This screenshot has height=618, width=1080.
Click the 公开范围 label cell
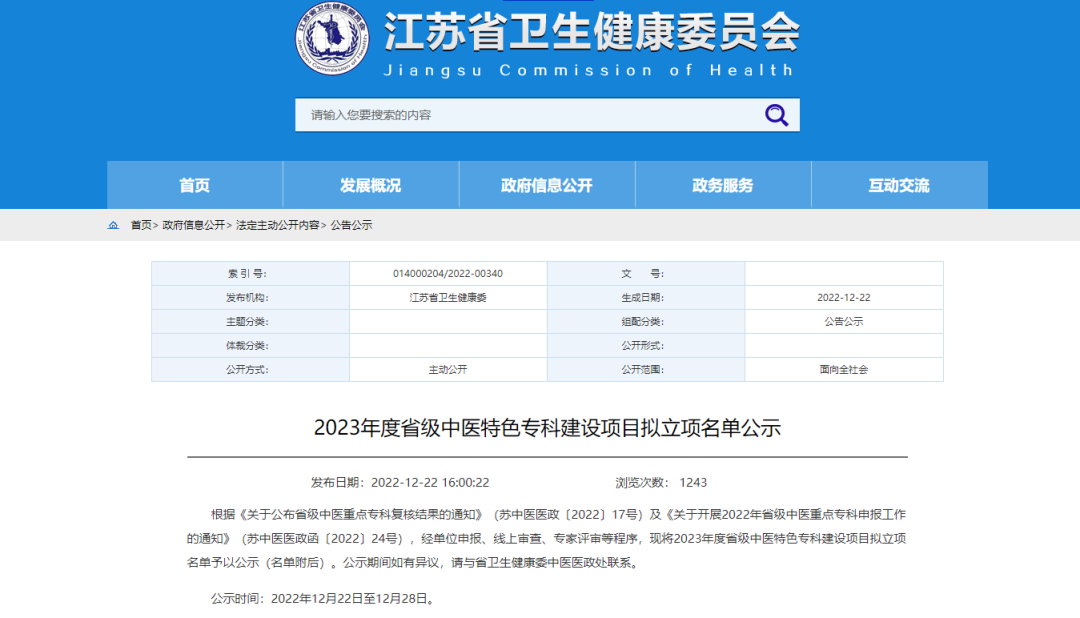pyautogui.click(x=646, y=369)
